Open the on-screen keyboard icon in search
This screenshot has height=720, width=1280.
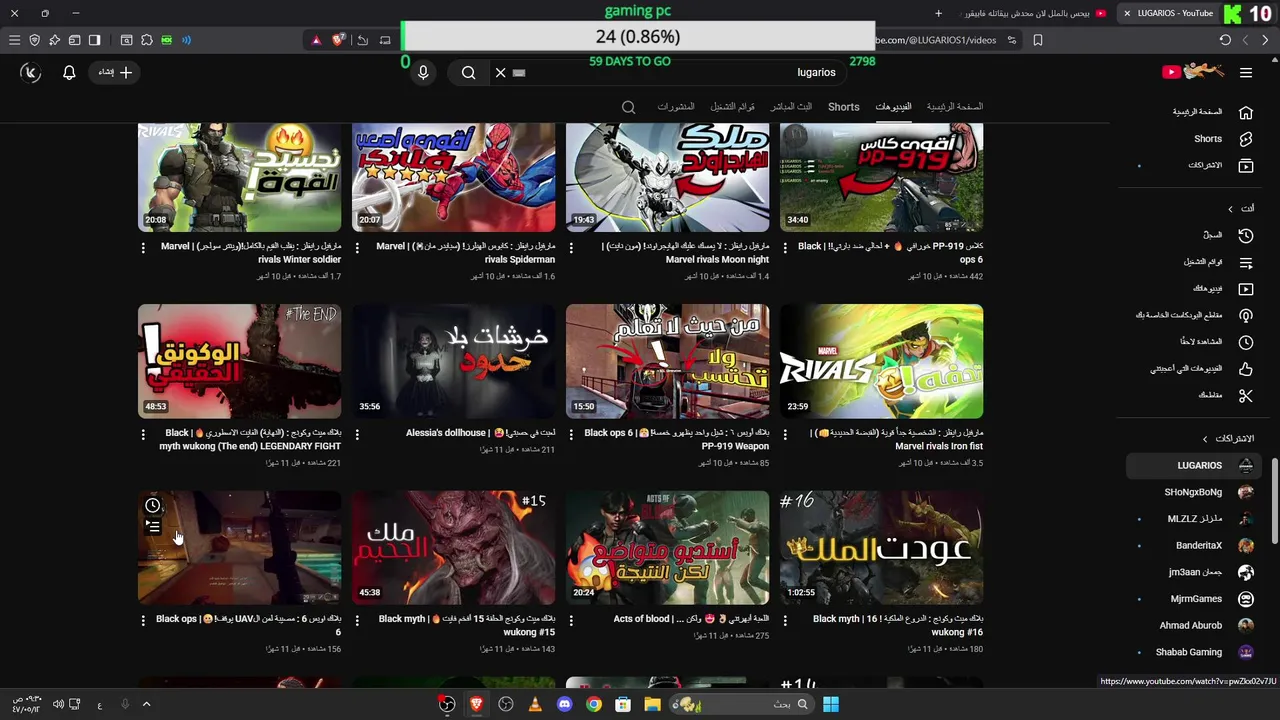coord(519,72)
